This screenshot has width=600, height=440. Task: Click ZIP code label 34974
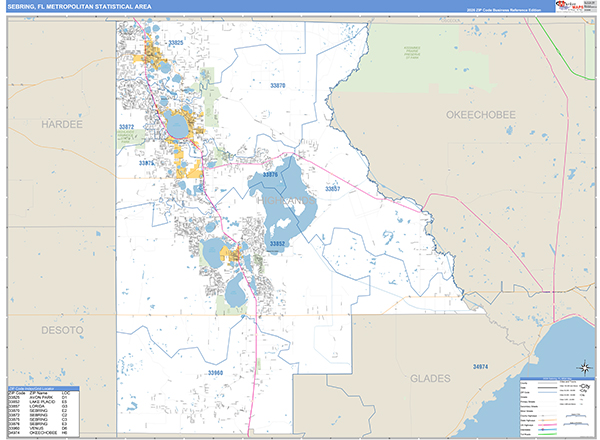click(x=480, y=367)
